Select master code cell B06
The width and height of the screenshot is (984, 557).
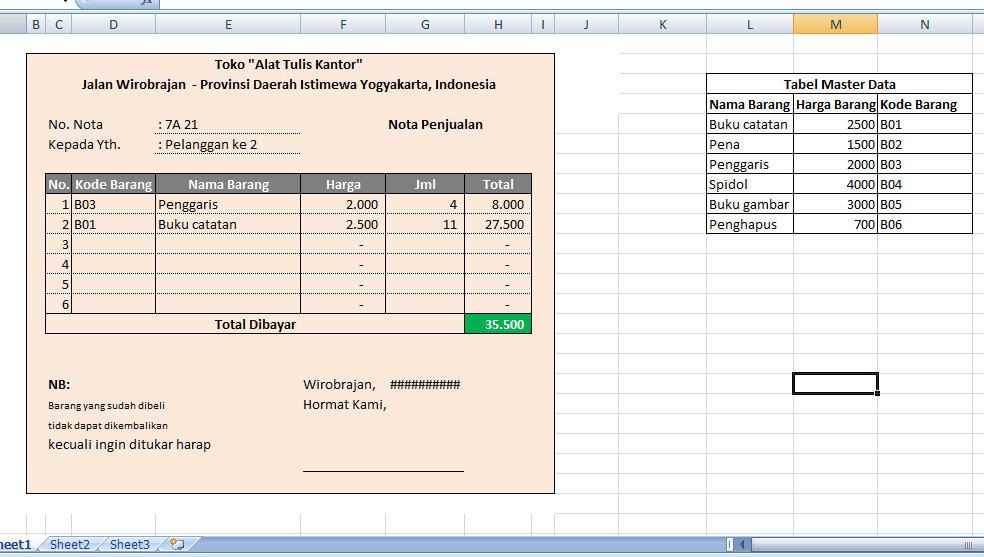pos(925,225)
